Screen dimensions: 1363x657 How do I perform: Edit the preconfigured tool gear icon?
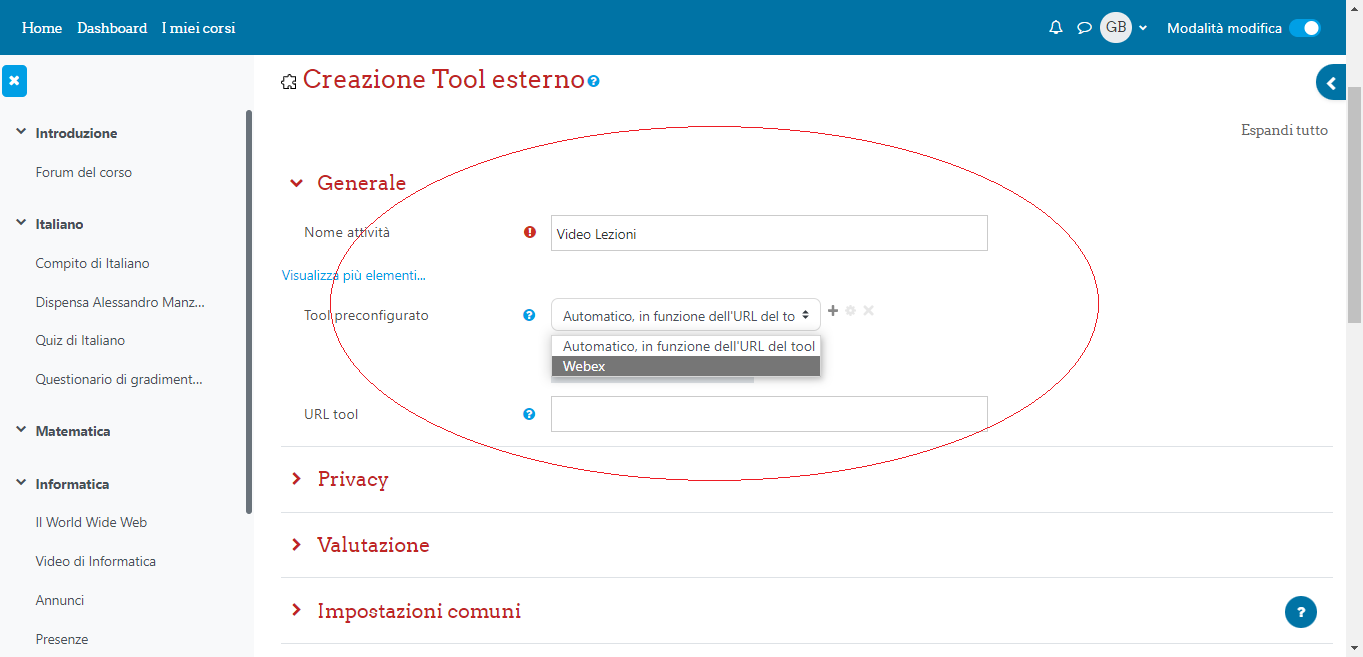[851, 311]
